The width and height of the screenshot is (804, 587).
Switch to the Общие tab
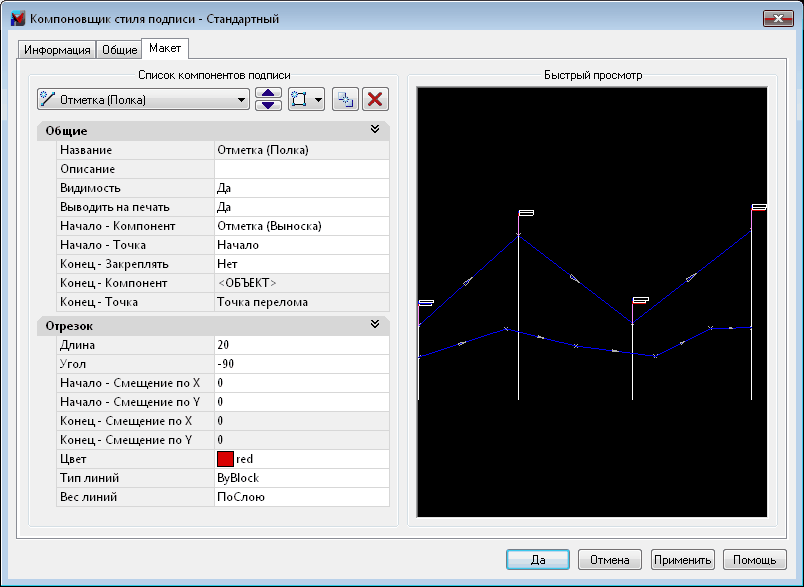pos(119,50)
